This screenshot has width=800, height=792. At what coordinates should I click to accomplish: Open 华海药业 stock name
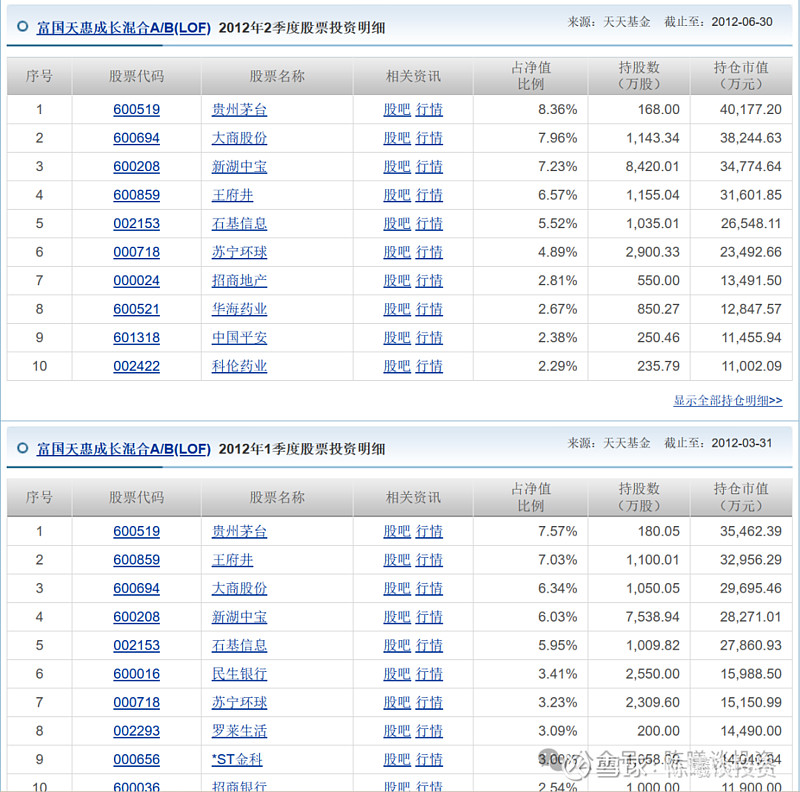point(239,310)
